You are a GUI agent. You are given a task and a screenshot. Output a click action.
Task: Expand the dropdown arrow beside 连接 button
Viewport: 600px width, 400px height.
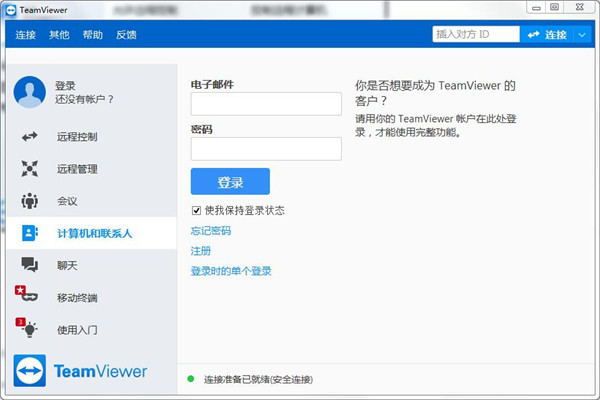pyautogui.click(x=582, y=35)
